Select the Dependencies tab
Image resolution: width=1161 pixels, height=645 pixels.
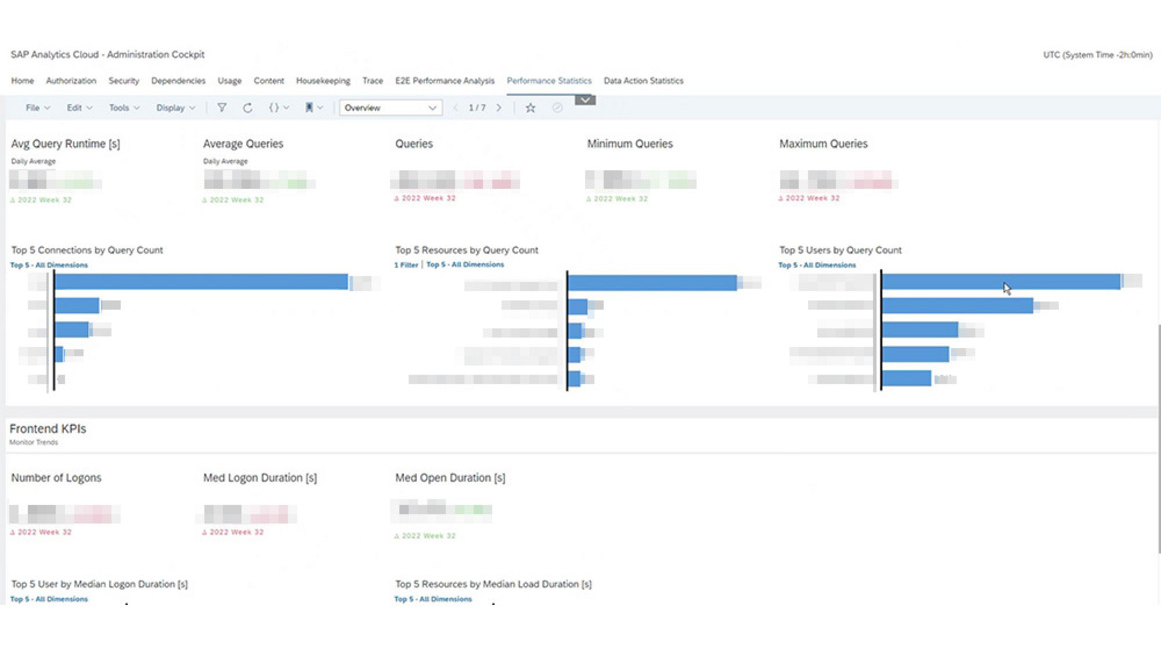click(178, 81)
